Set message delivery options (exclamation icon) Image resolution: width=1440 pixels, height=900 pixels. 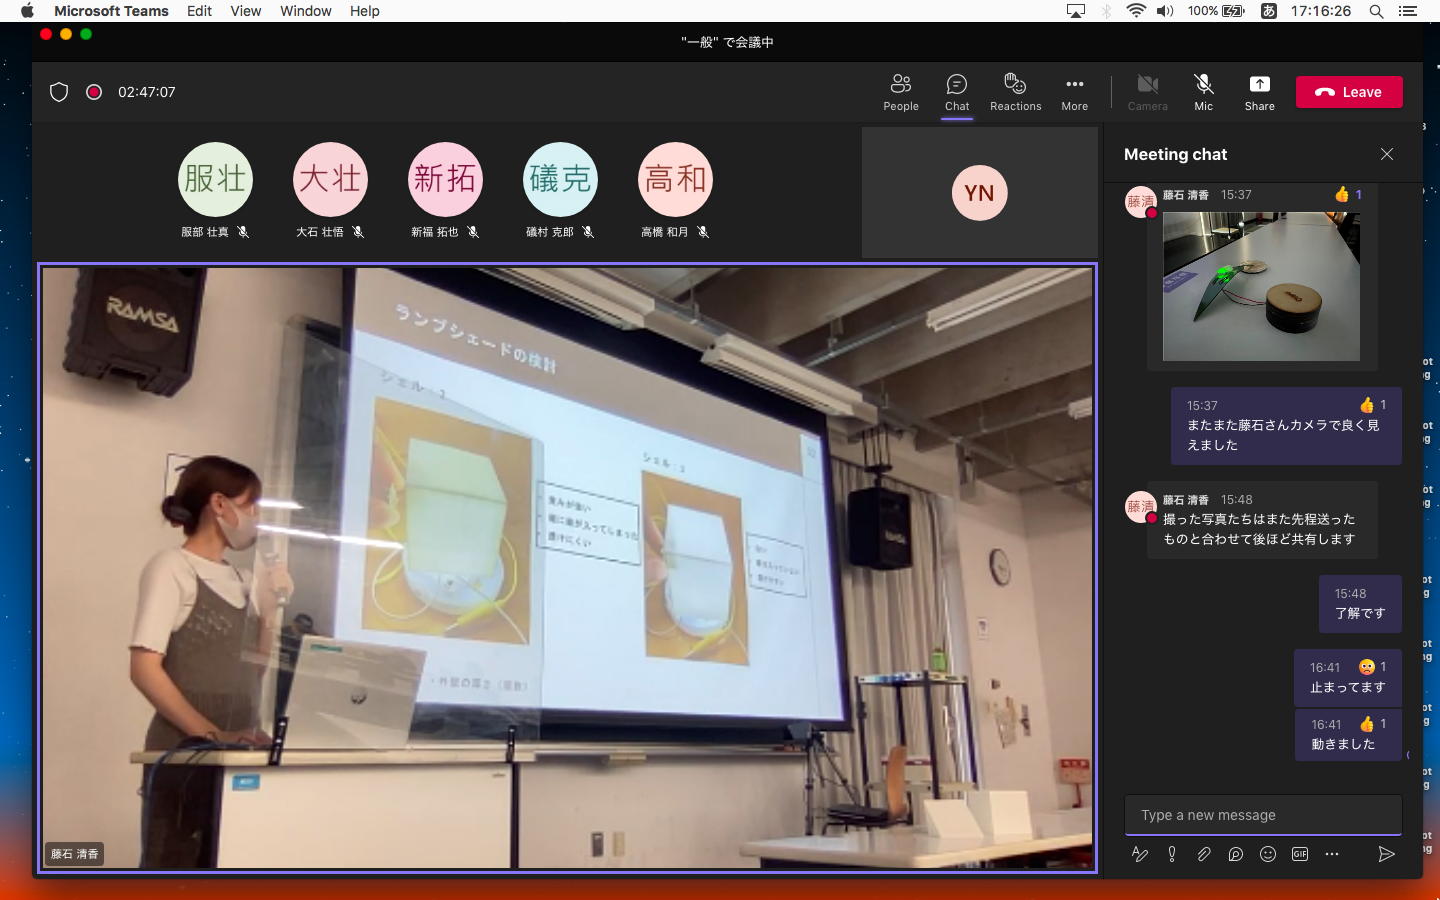pos(1171,854)
